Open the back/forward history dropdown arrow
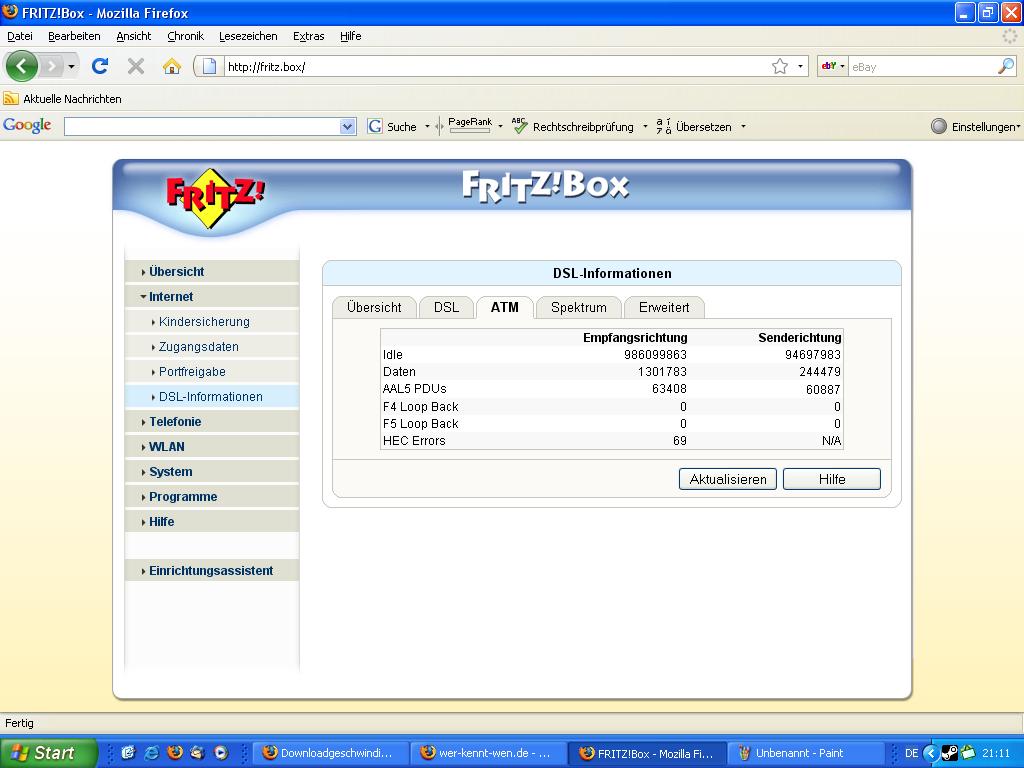1024x768 pixels. pyautogui.click(x=71, y=67)
